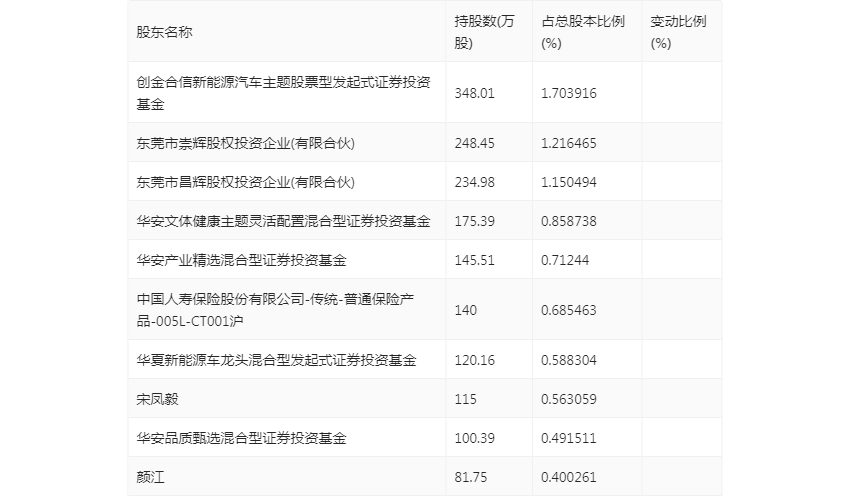Click the 股东名称 column header
The width and height of the screenshot is (850, 496).
tap(164, 32)
